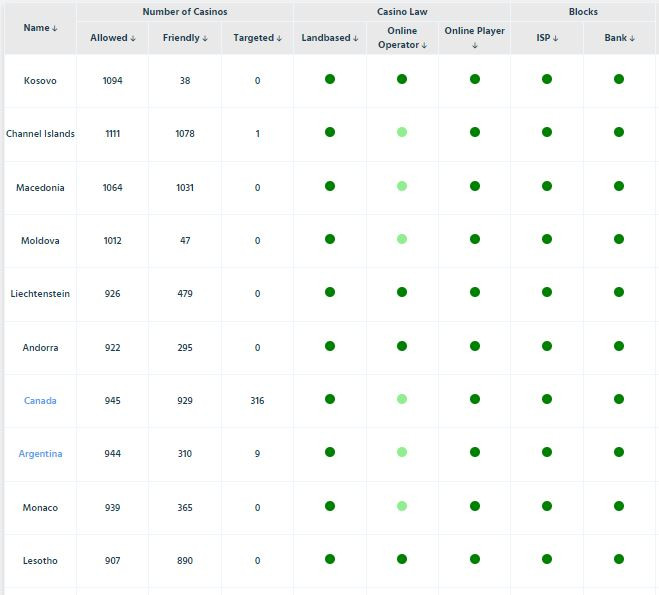This screenshot has width=659, height=595.
Task: Click Kosovo's ISP block status dot
Action: pos(547,79)
